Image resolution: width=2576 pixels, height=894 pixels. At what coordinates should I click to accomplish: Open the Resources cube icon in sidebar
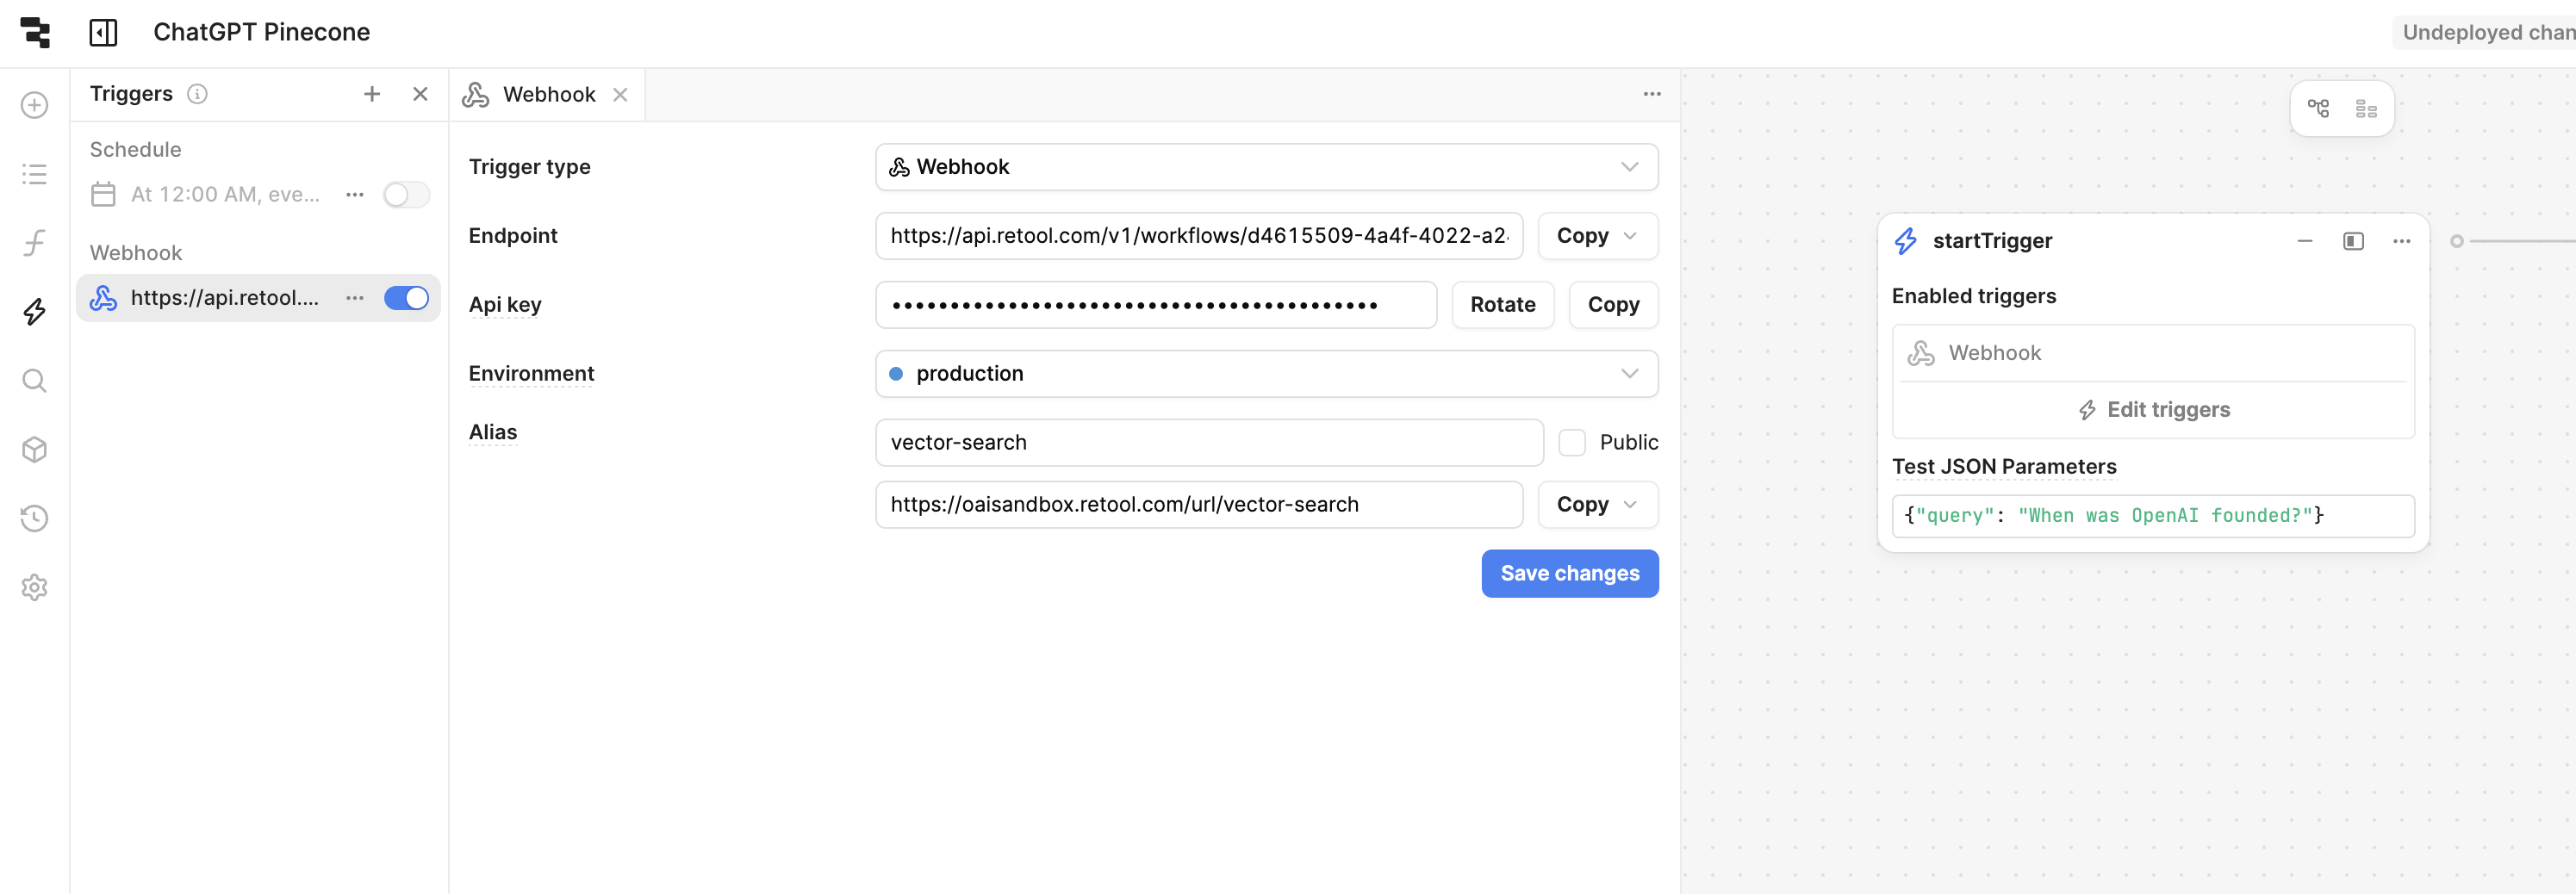point(34,449)
